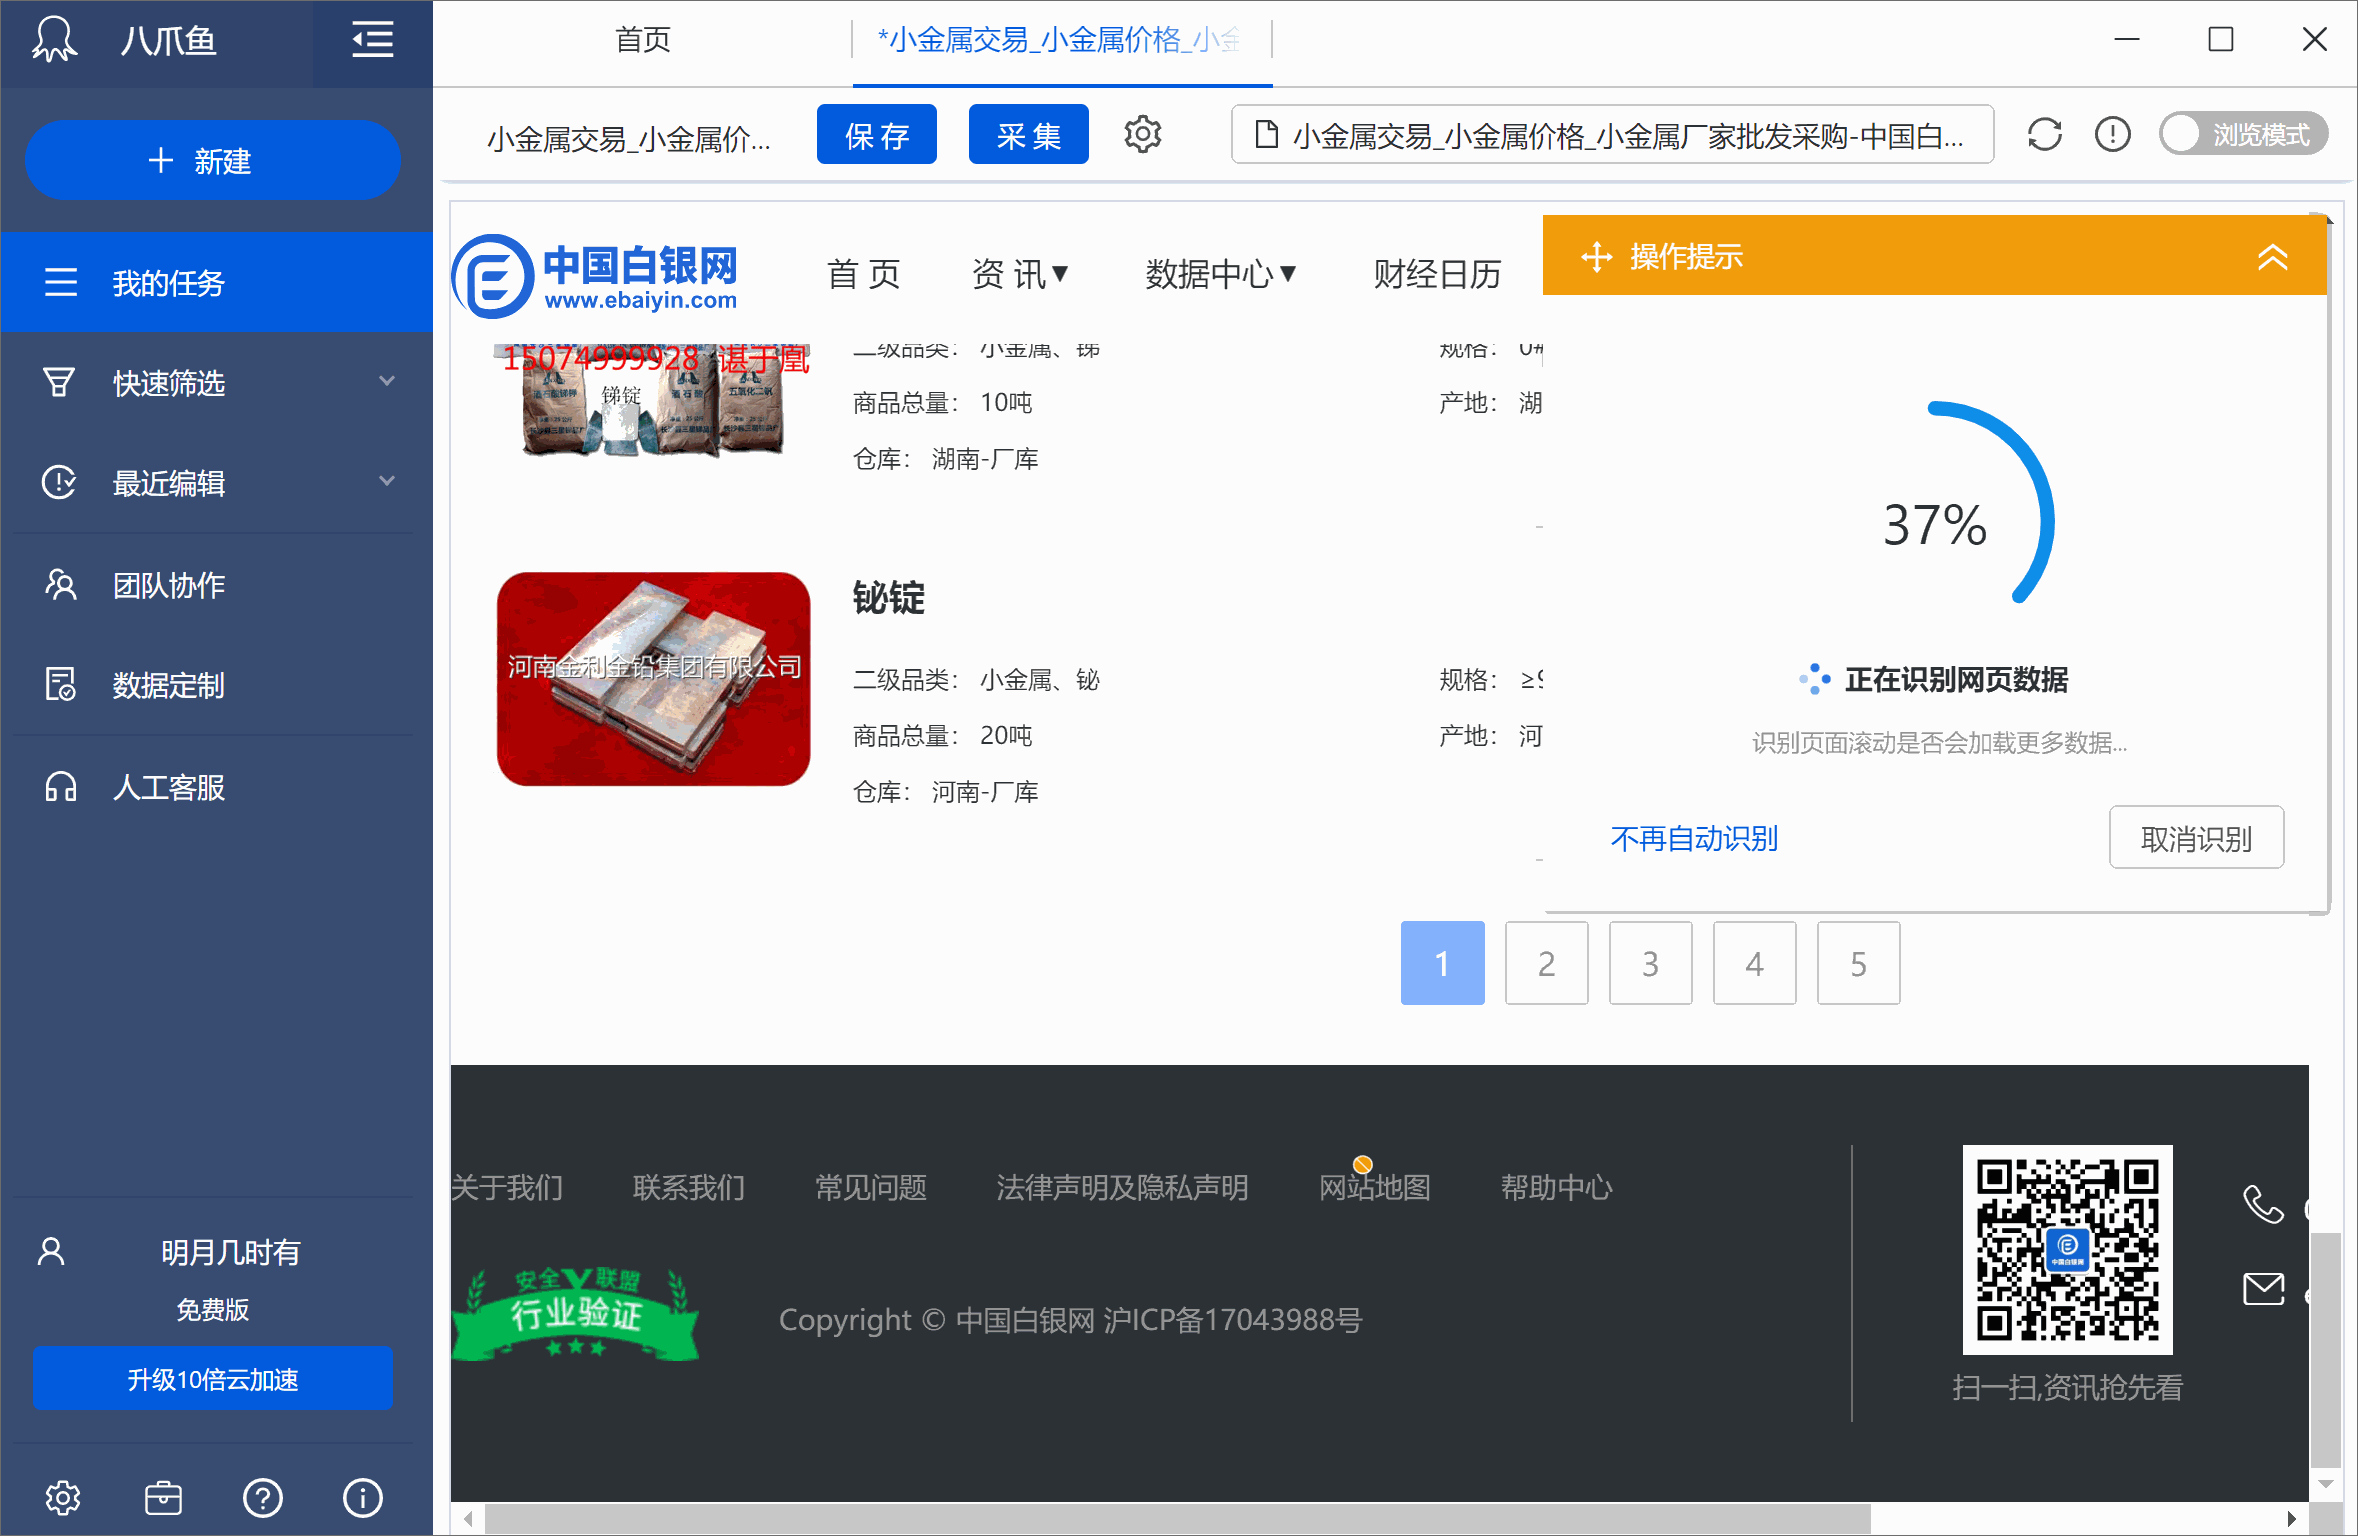Open 关于我们 footer link

507,1187
